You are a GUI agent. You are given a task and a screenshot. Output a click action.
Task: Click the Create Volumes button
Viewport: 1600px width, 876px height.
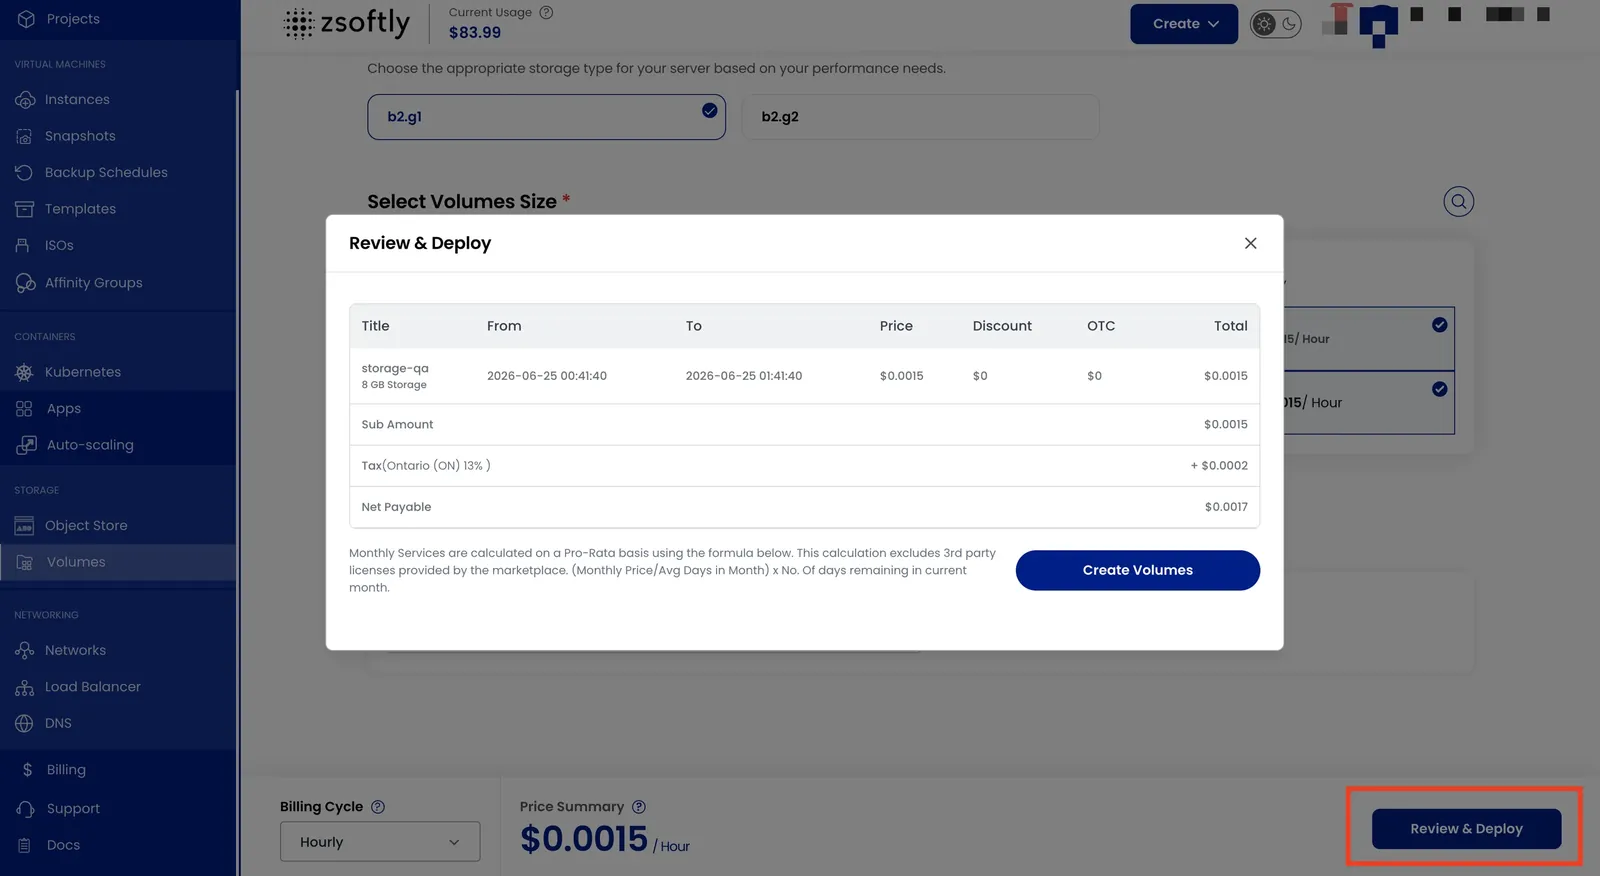[x=1138, y=570]
